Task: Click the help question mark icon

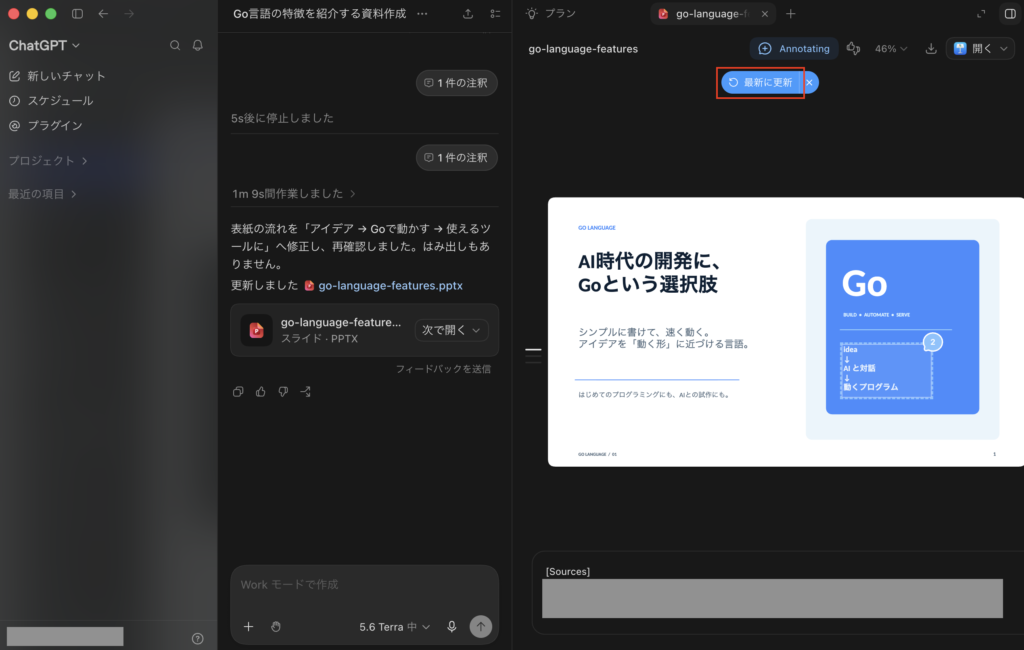Action: point(197,638)
